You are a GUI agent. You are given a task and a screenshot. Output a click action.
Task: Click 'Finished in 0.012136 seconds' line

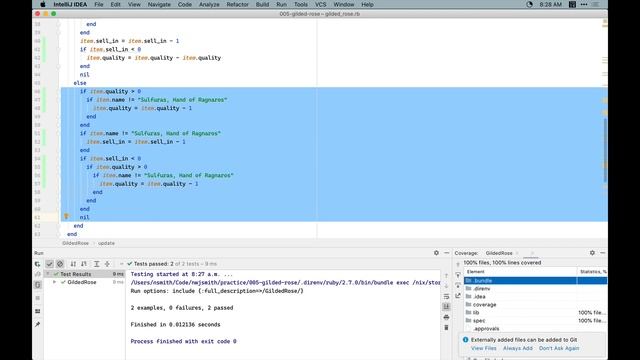click(176, 324)
